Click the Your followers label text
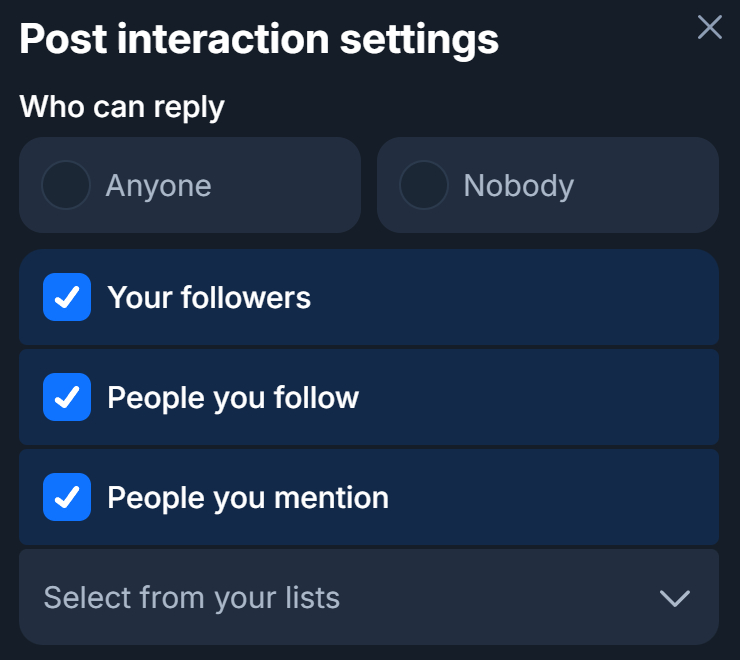 209,297
